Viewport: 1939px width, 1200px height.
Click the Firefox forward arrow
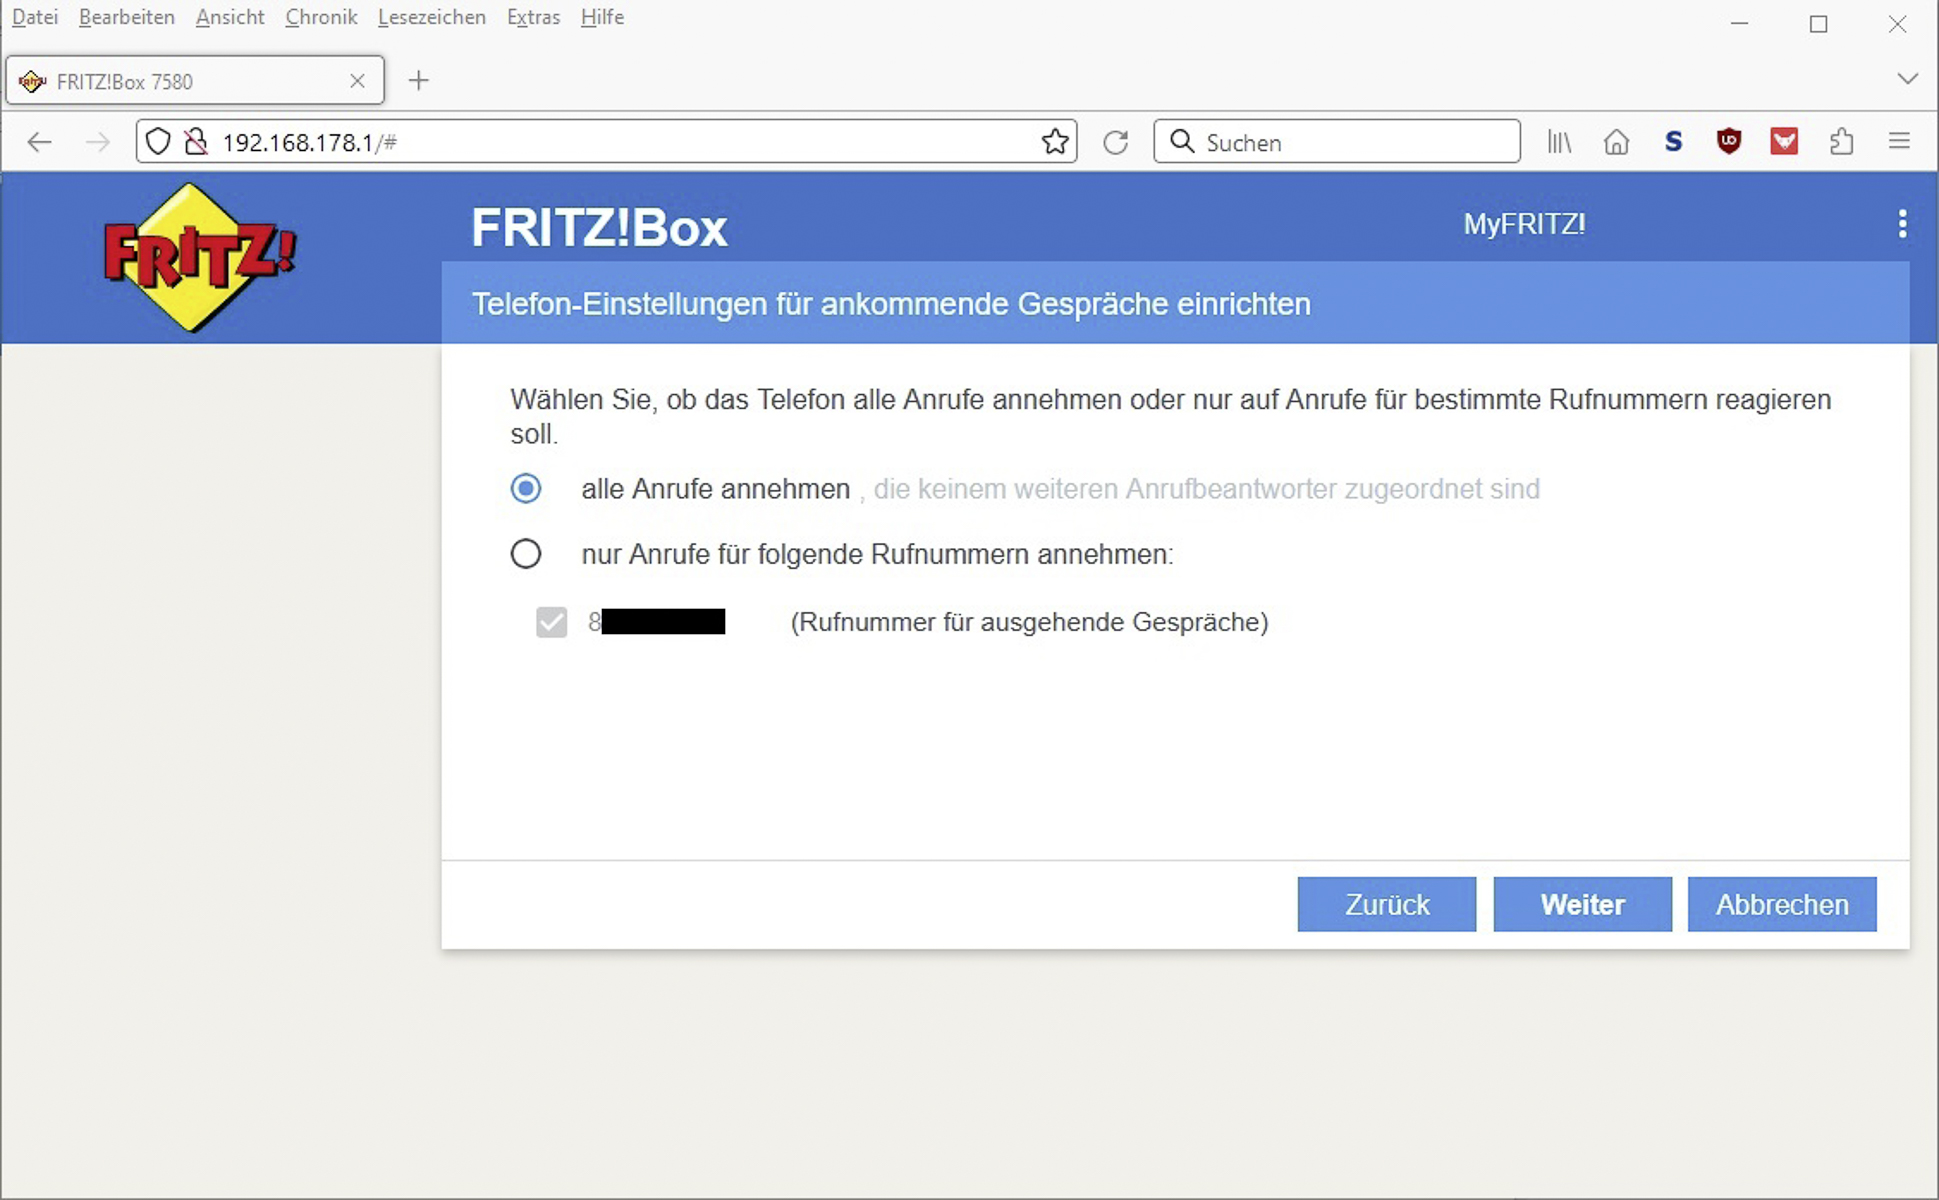(98, 142)
